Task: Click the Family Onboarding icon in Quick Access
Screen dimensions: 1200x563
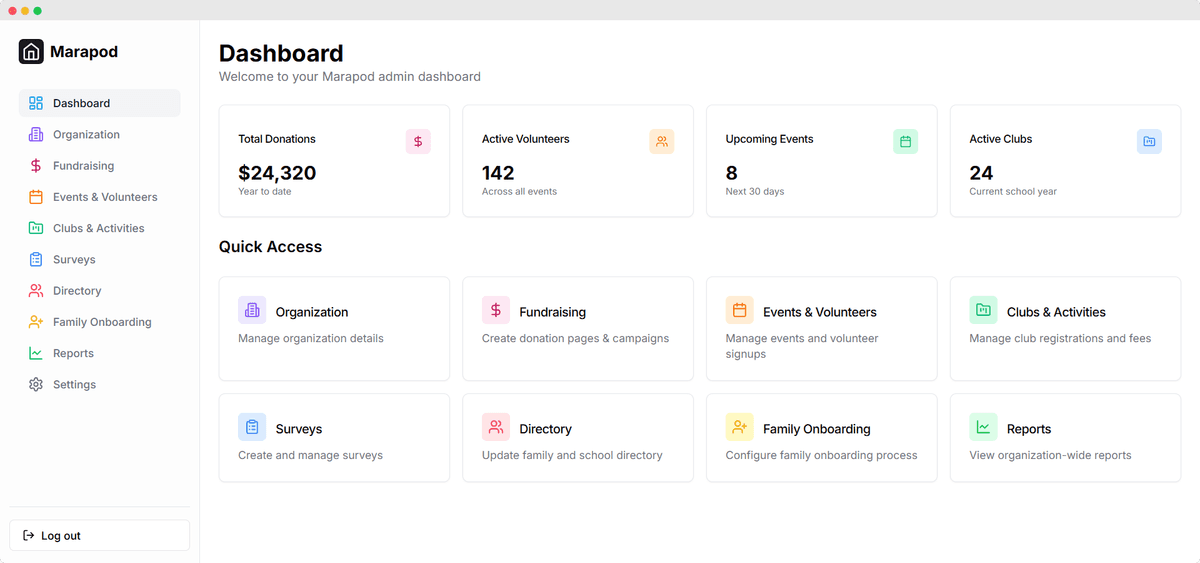Action: tap(739, 428)
